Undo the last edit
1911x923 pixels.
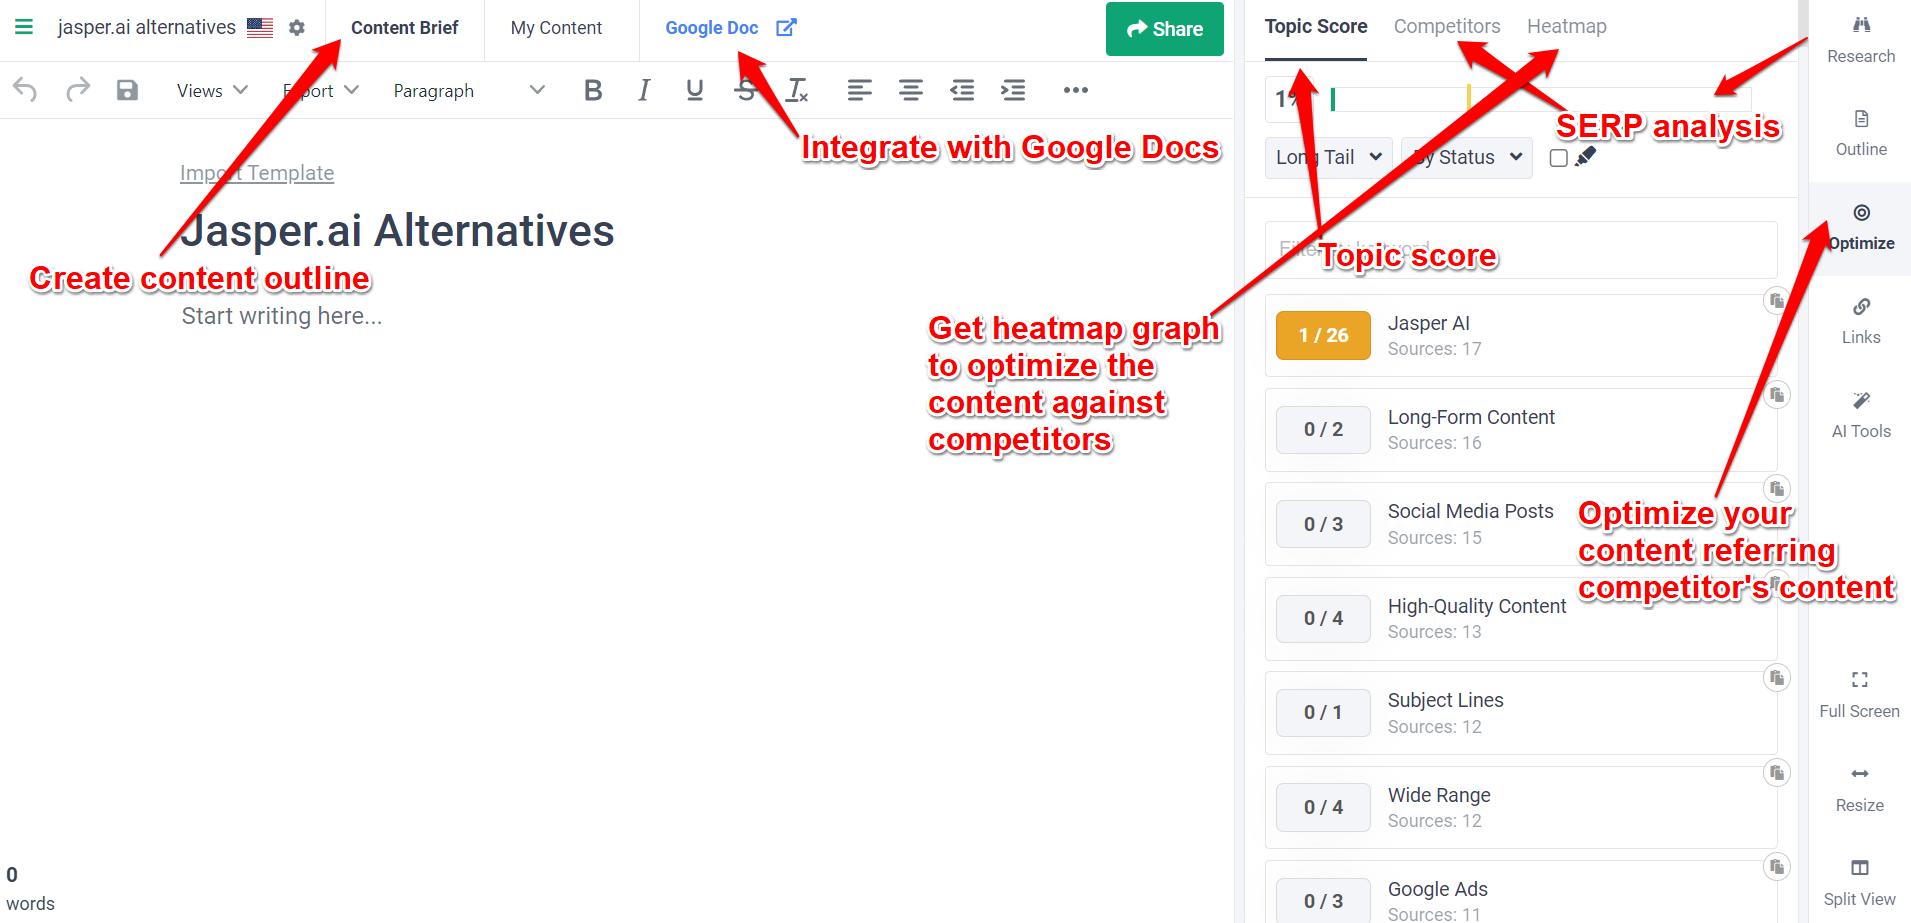(x=25, y=90)
